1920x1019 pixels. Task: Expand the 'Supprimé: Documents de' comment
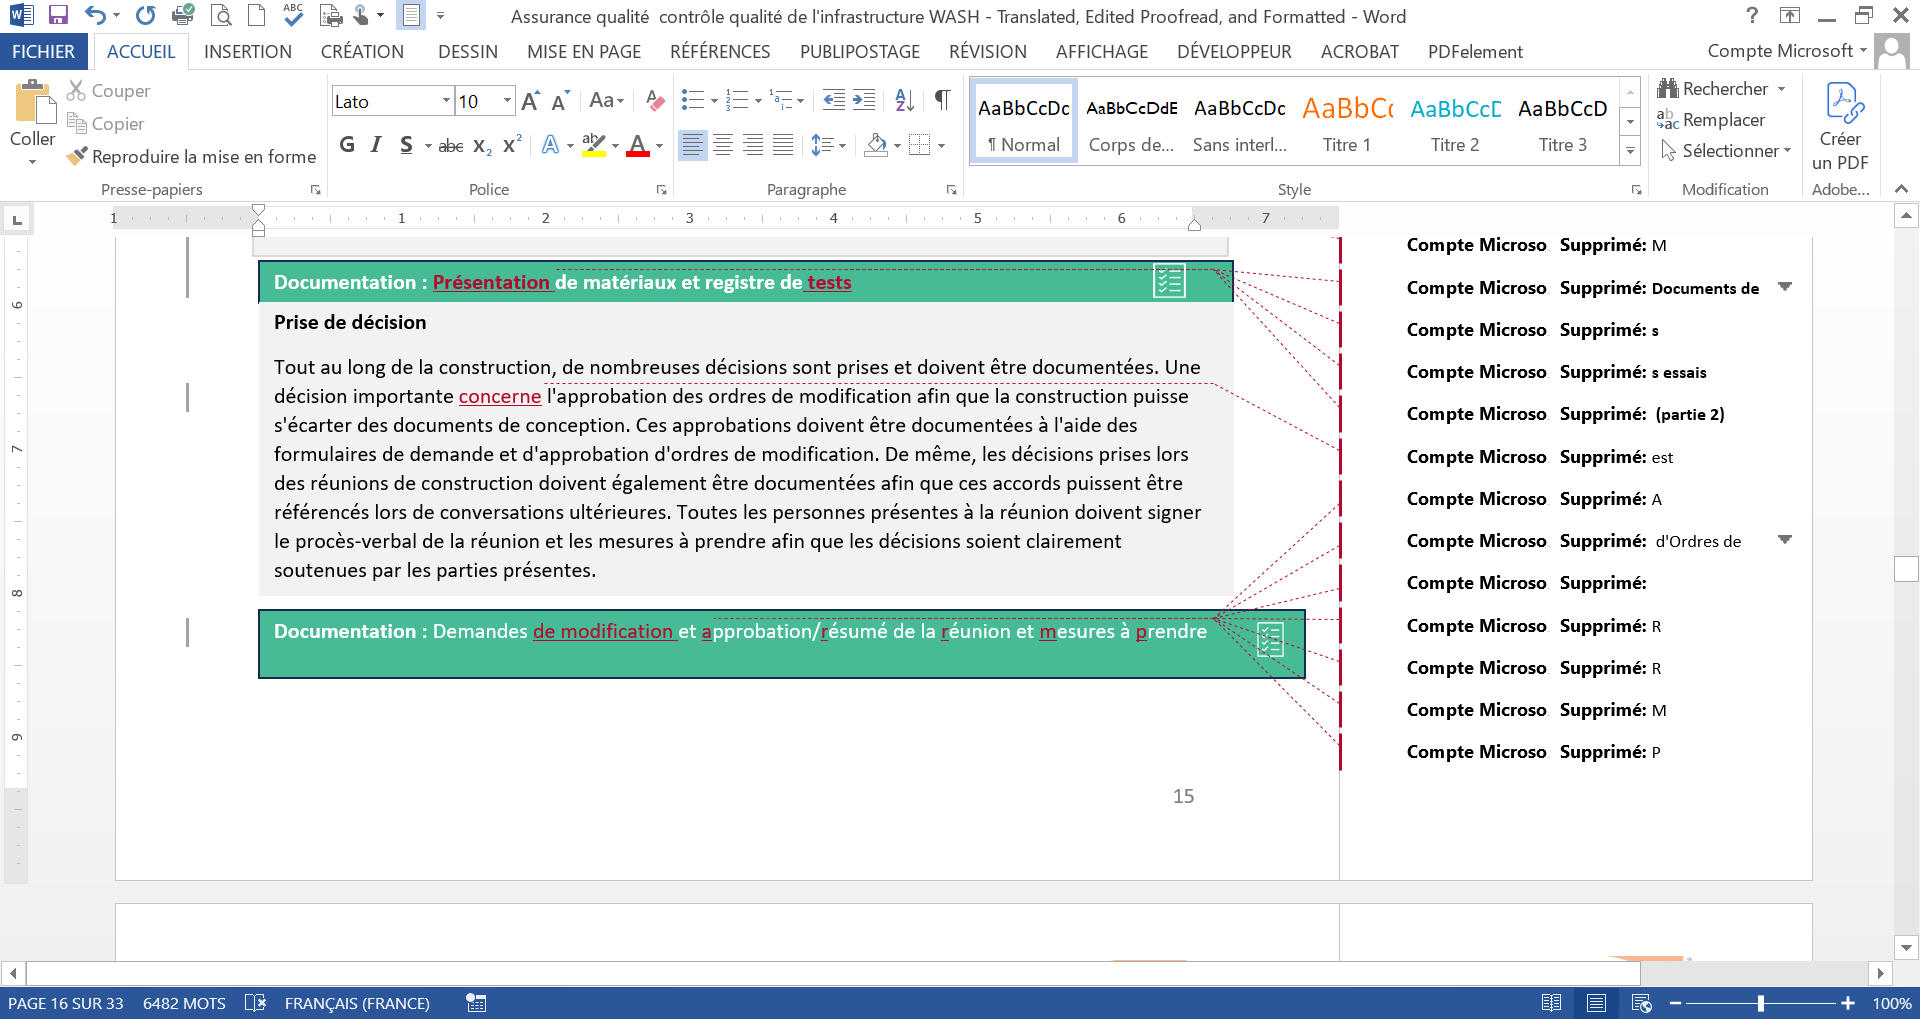tap(1785, 287)
